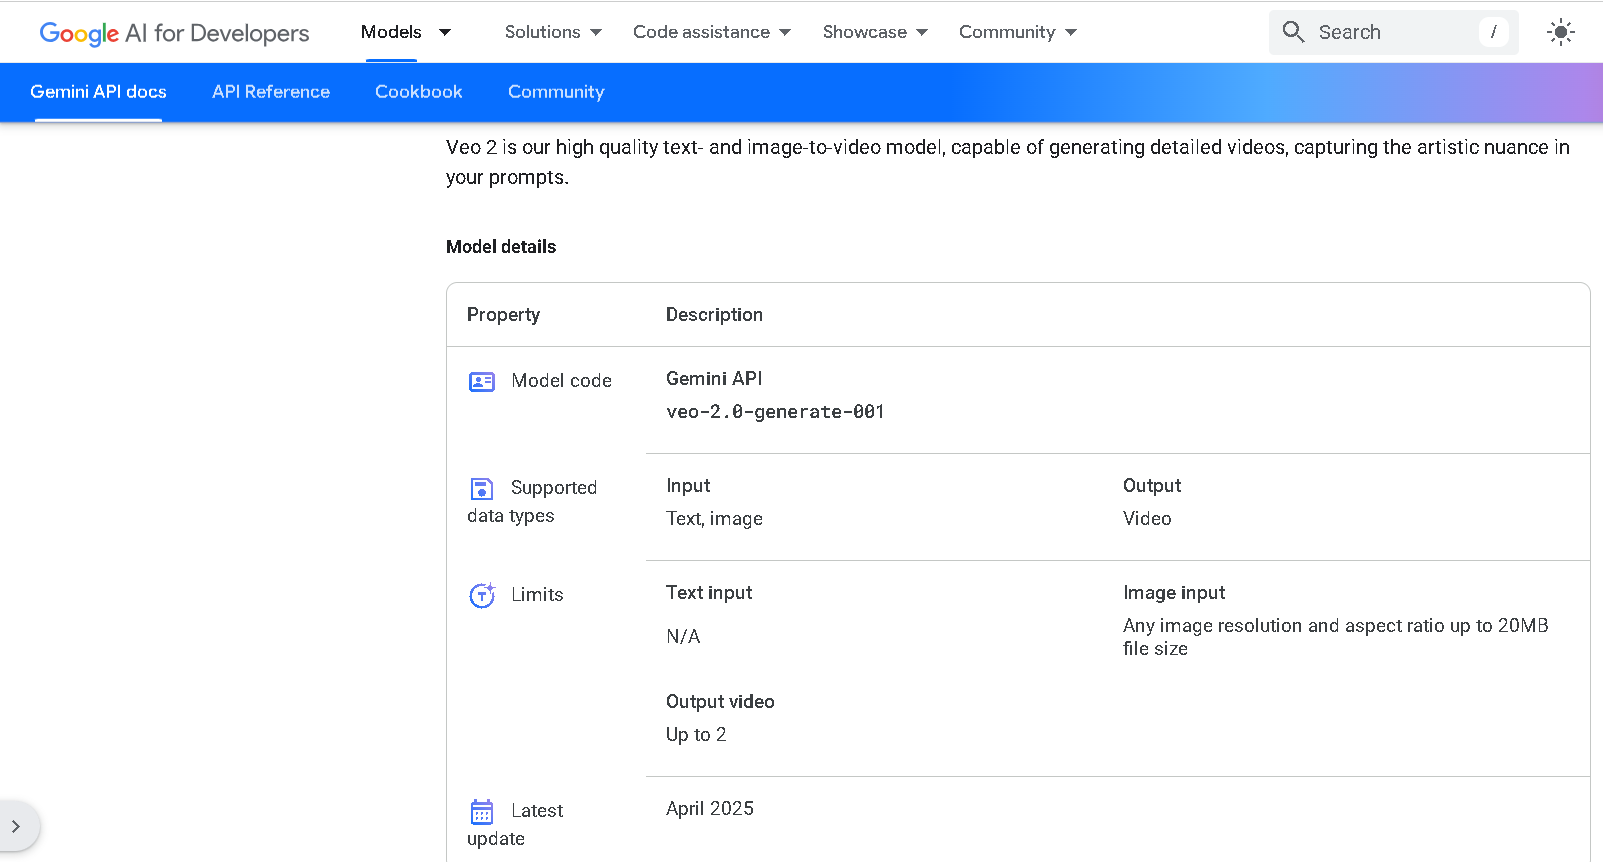Click the veo-2.0-generate-001 model code

(x=775, y=412)
